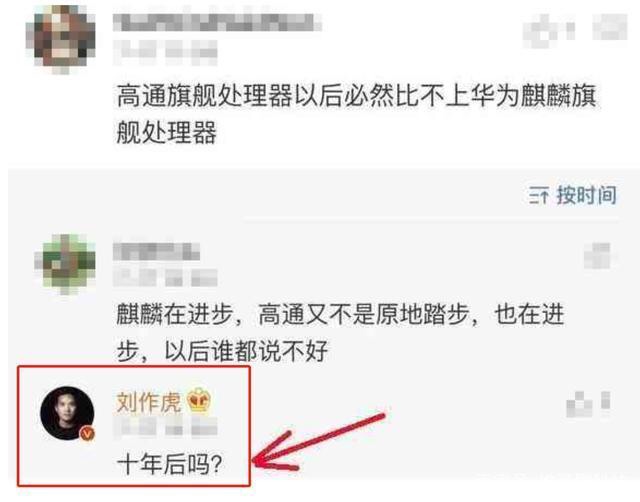640x502 pixels.
Task: Click the sort arrow icon beside 按时间
Action: (539, 195)
